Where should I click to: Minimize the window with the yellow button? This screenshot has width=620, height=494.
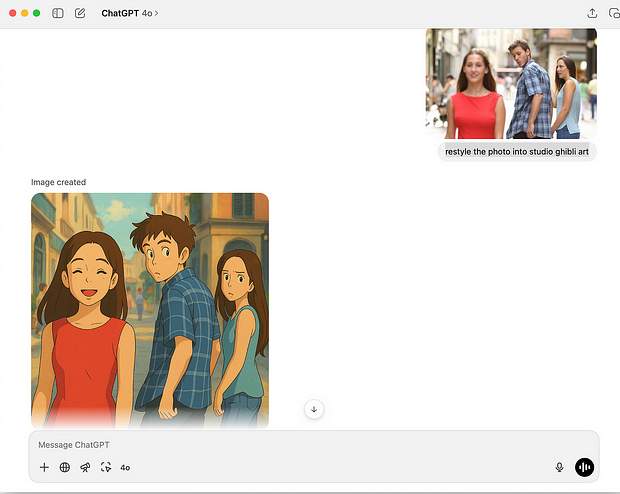pos(25,13)
